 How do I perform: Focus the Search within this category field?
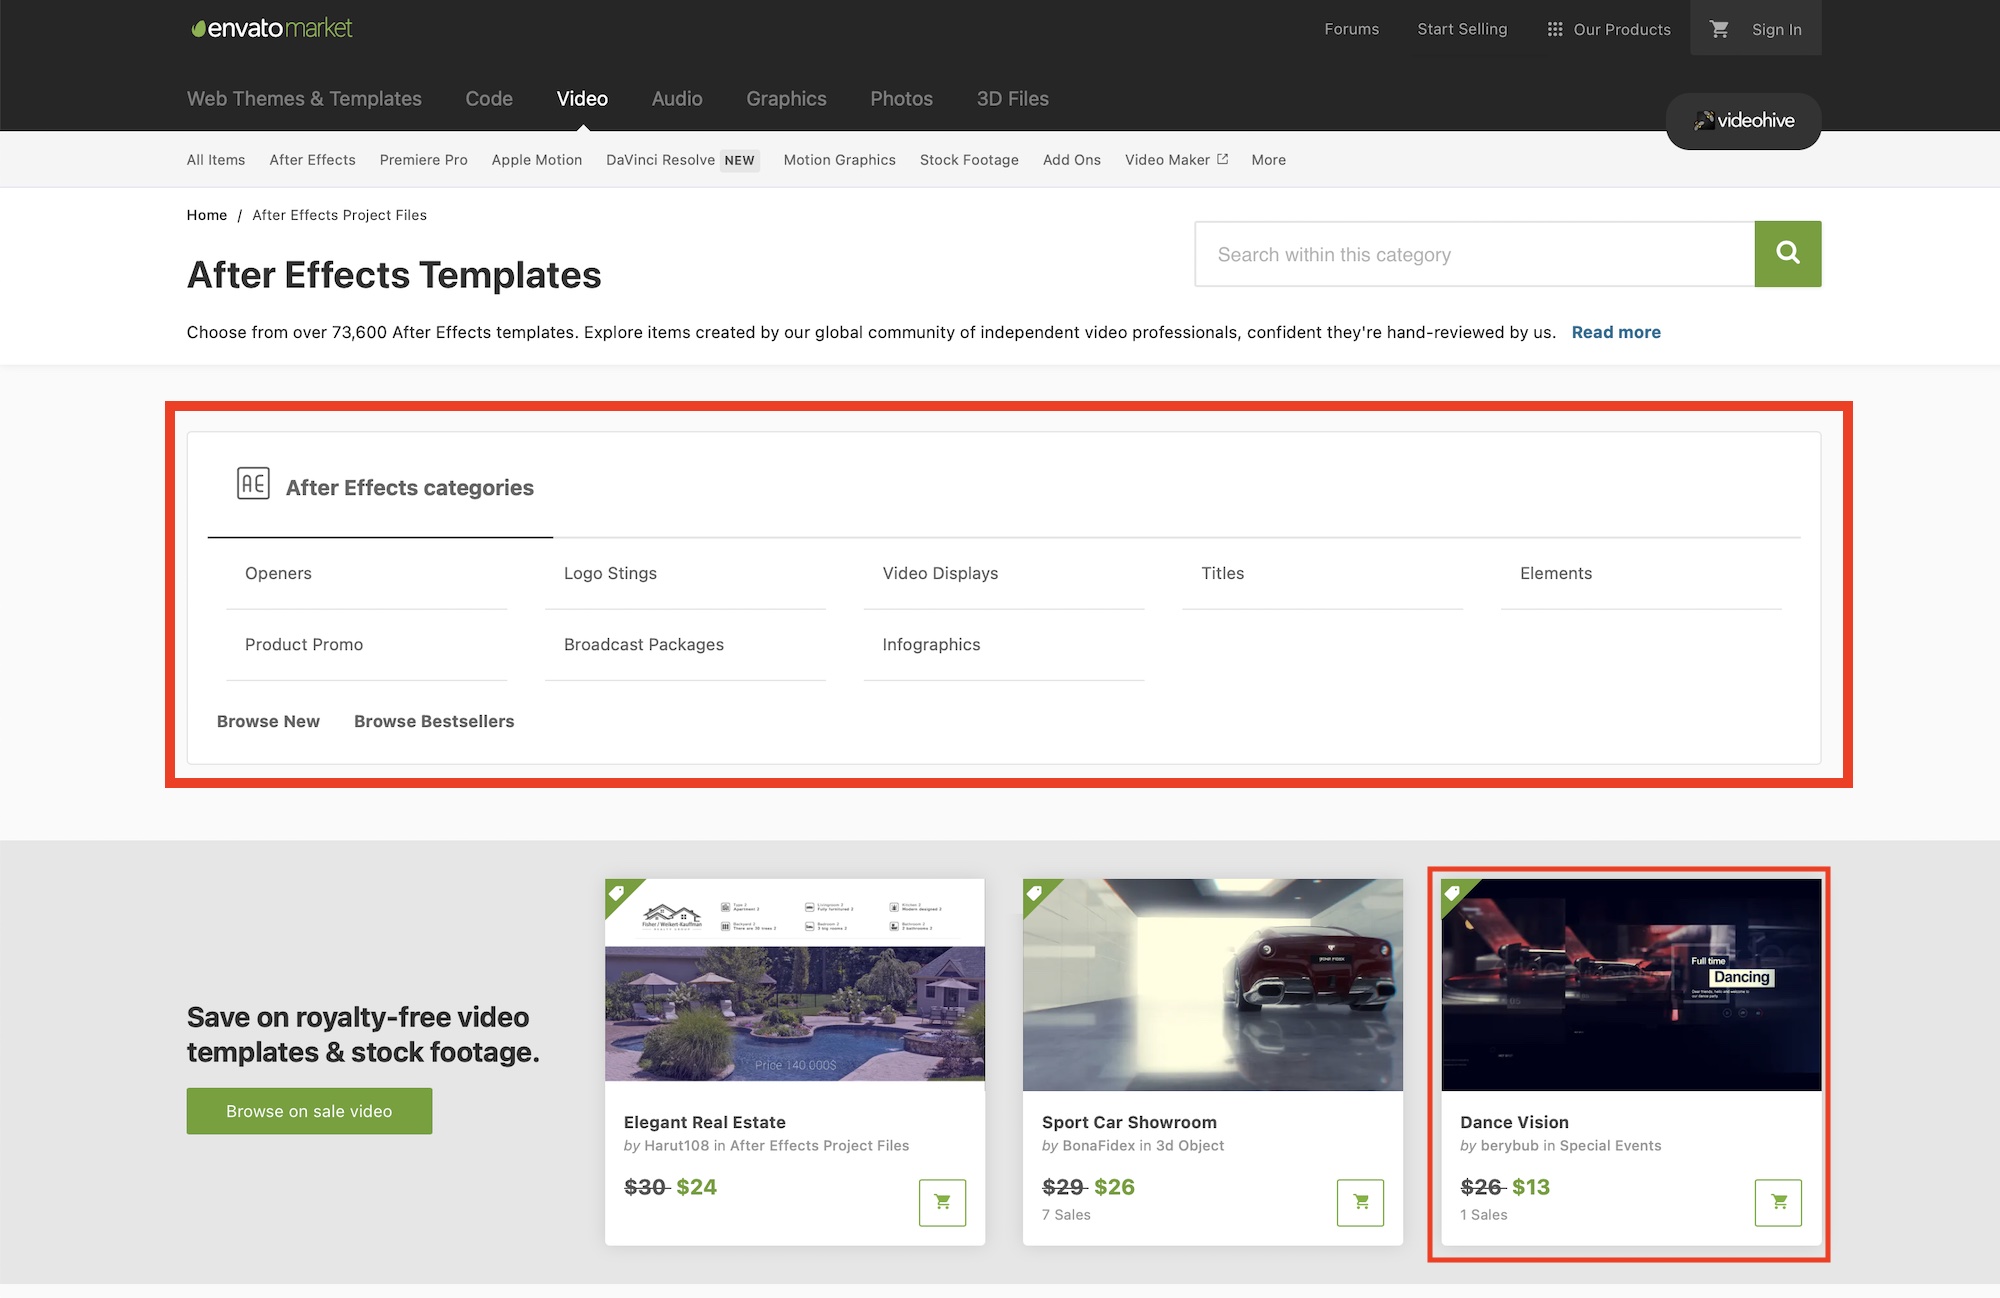click(1474, 254)
